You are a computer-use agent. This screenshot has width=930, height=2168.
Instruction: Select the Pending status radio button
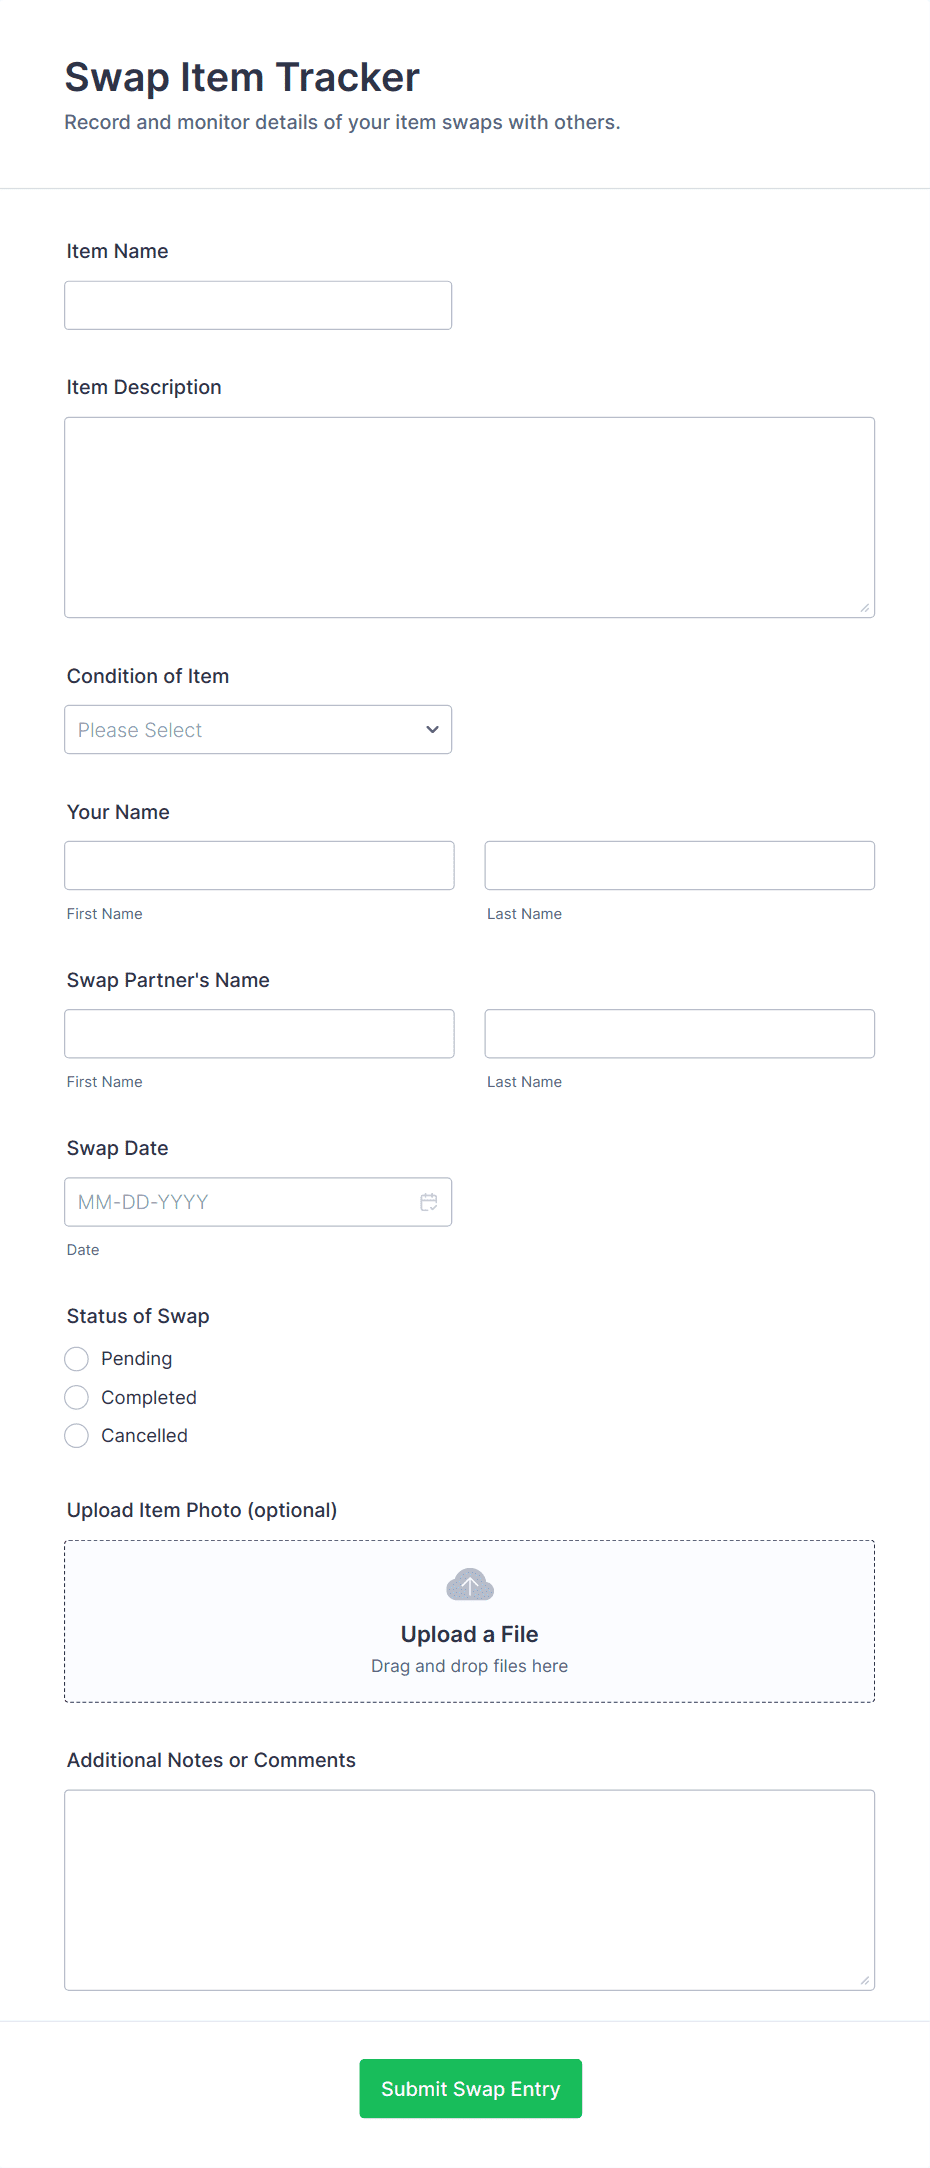[77, 1359]
